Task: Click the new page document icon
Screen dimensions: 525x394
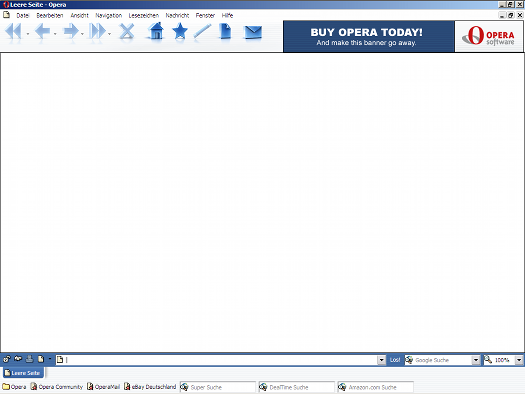Action: point(225,31)
